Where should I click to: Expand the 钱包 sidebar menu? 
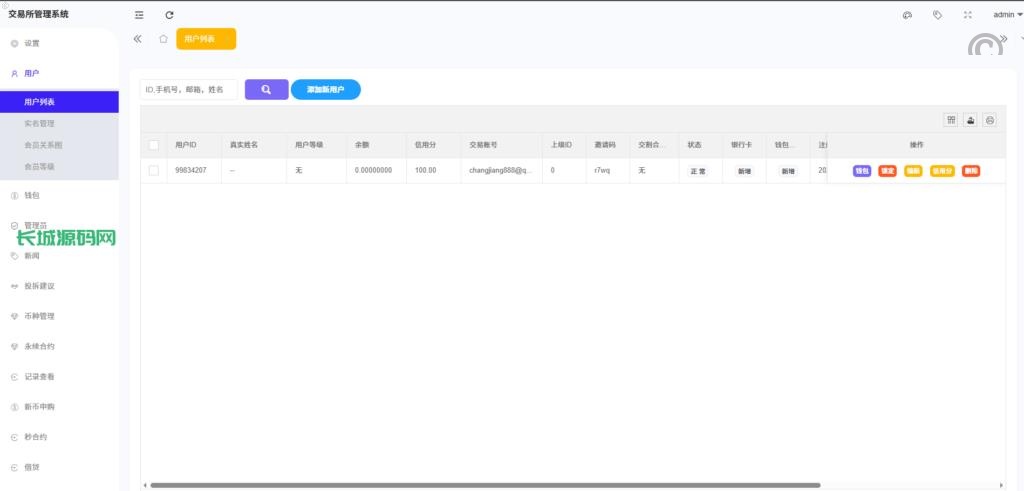(x=32, y=195)
